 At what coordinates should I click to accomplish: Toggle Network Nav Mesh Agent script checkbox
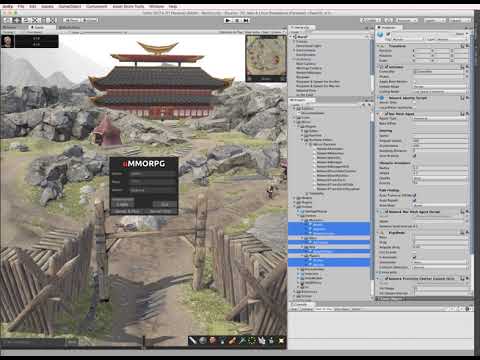387,212
